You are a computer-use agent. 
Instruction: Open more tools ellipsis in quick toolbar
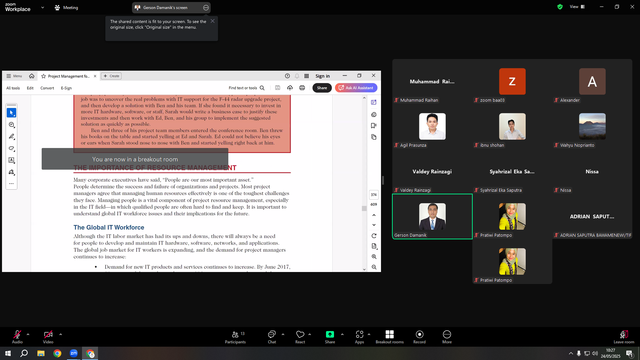11,184
